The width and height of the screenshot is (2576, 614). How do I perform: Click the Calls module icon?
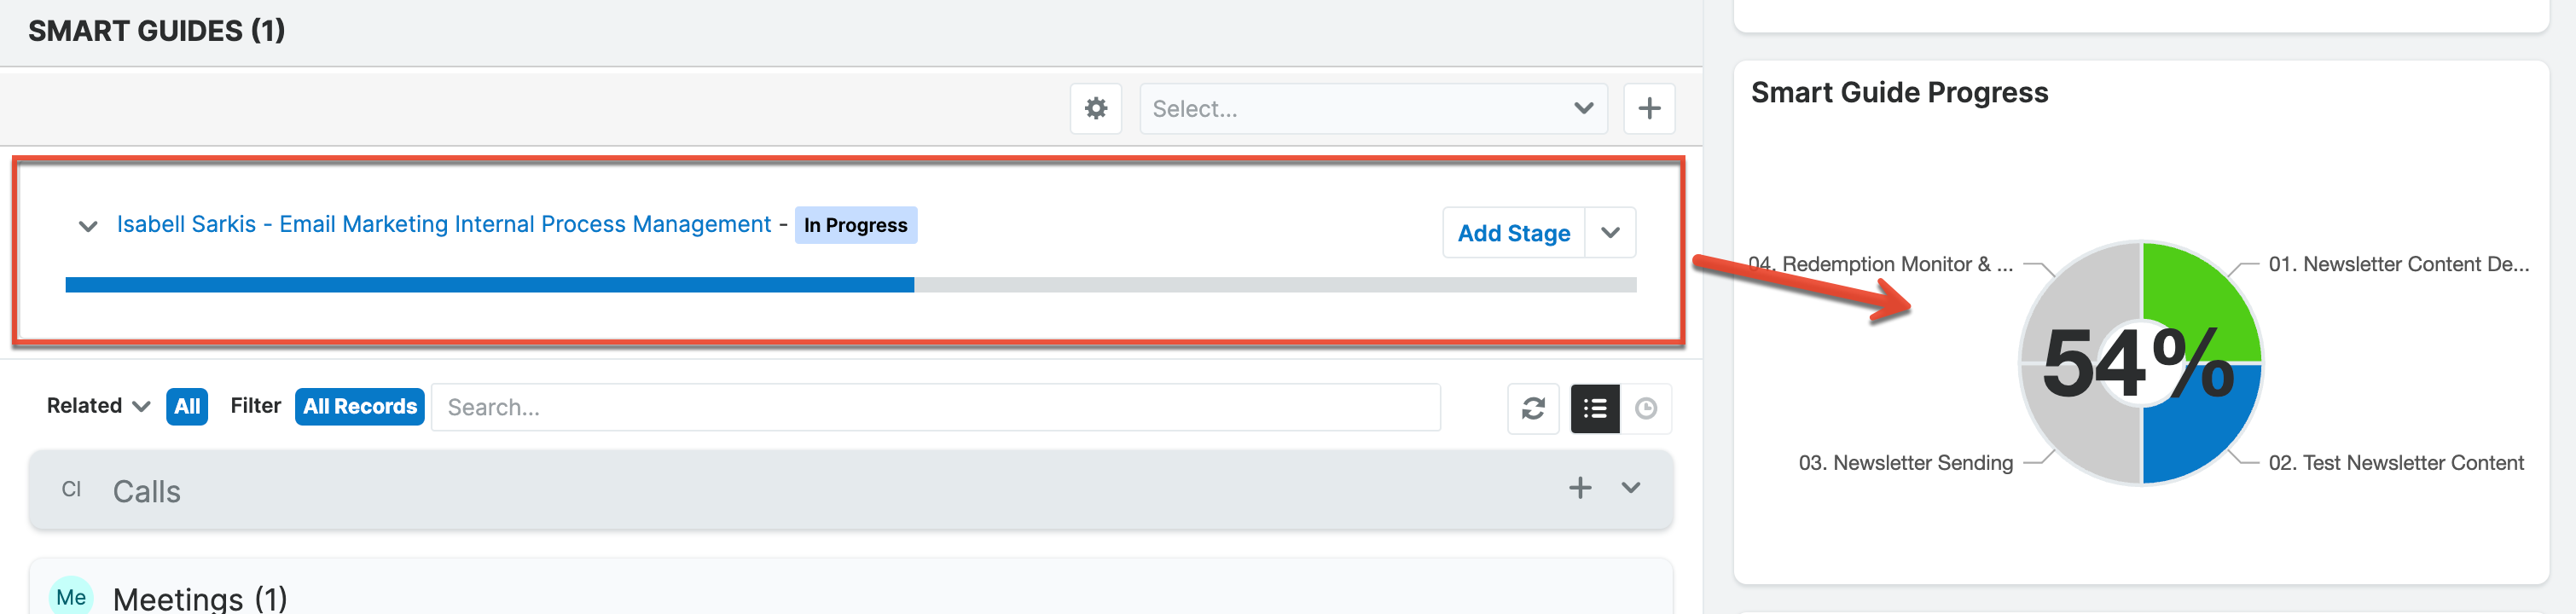coord(71,489)
